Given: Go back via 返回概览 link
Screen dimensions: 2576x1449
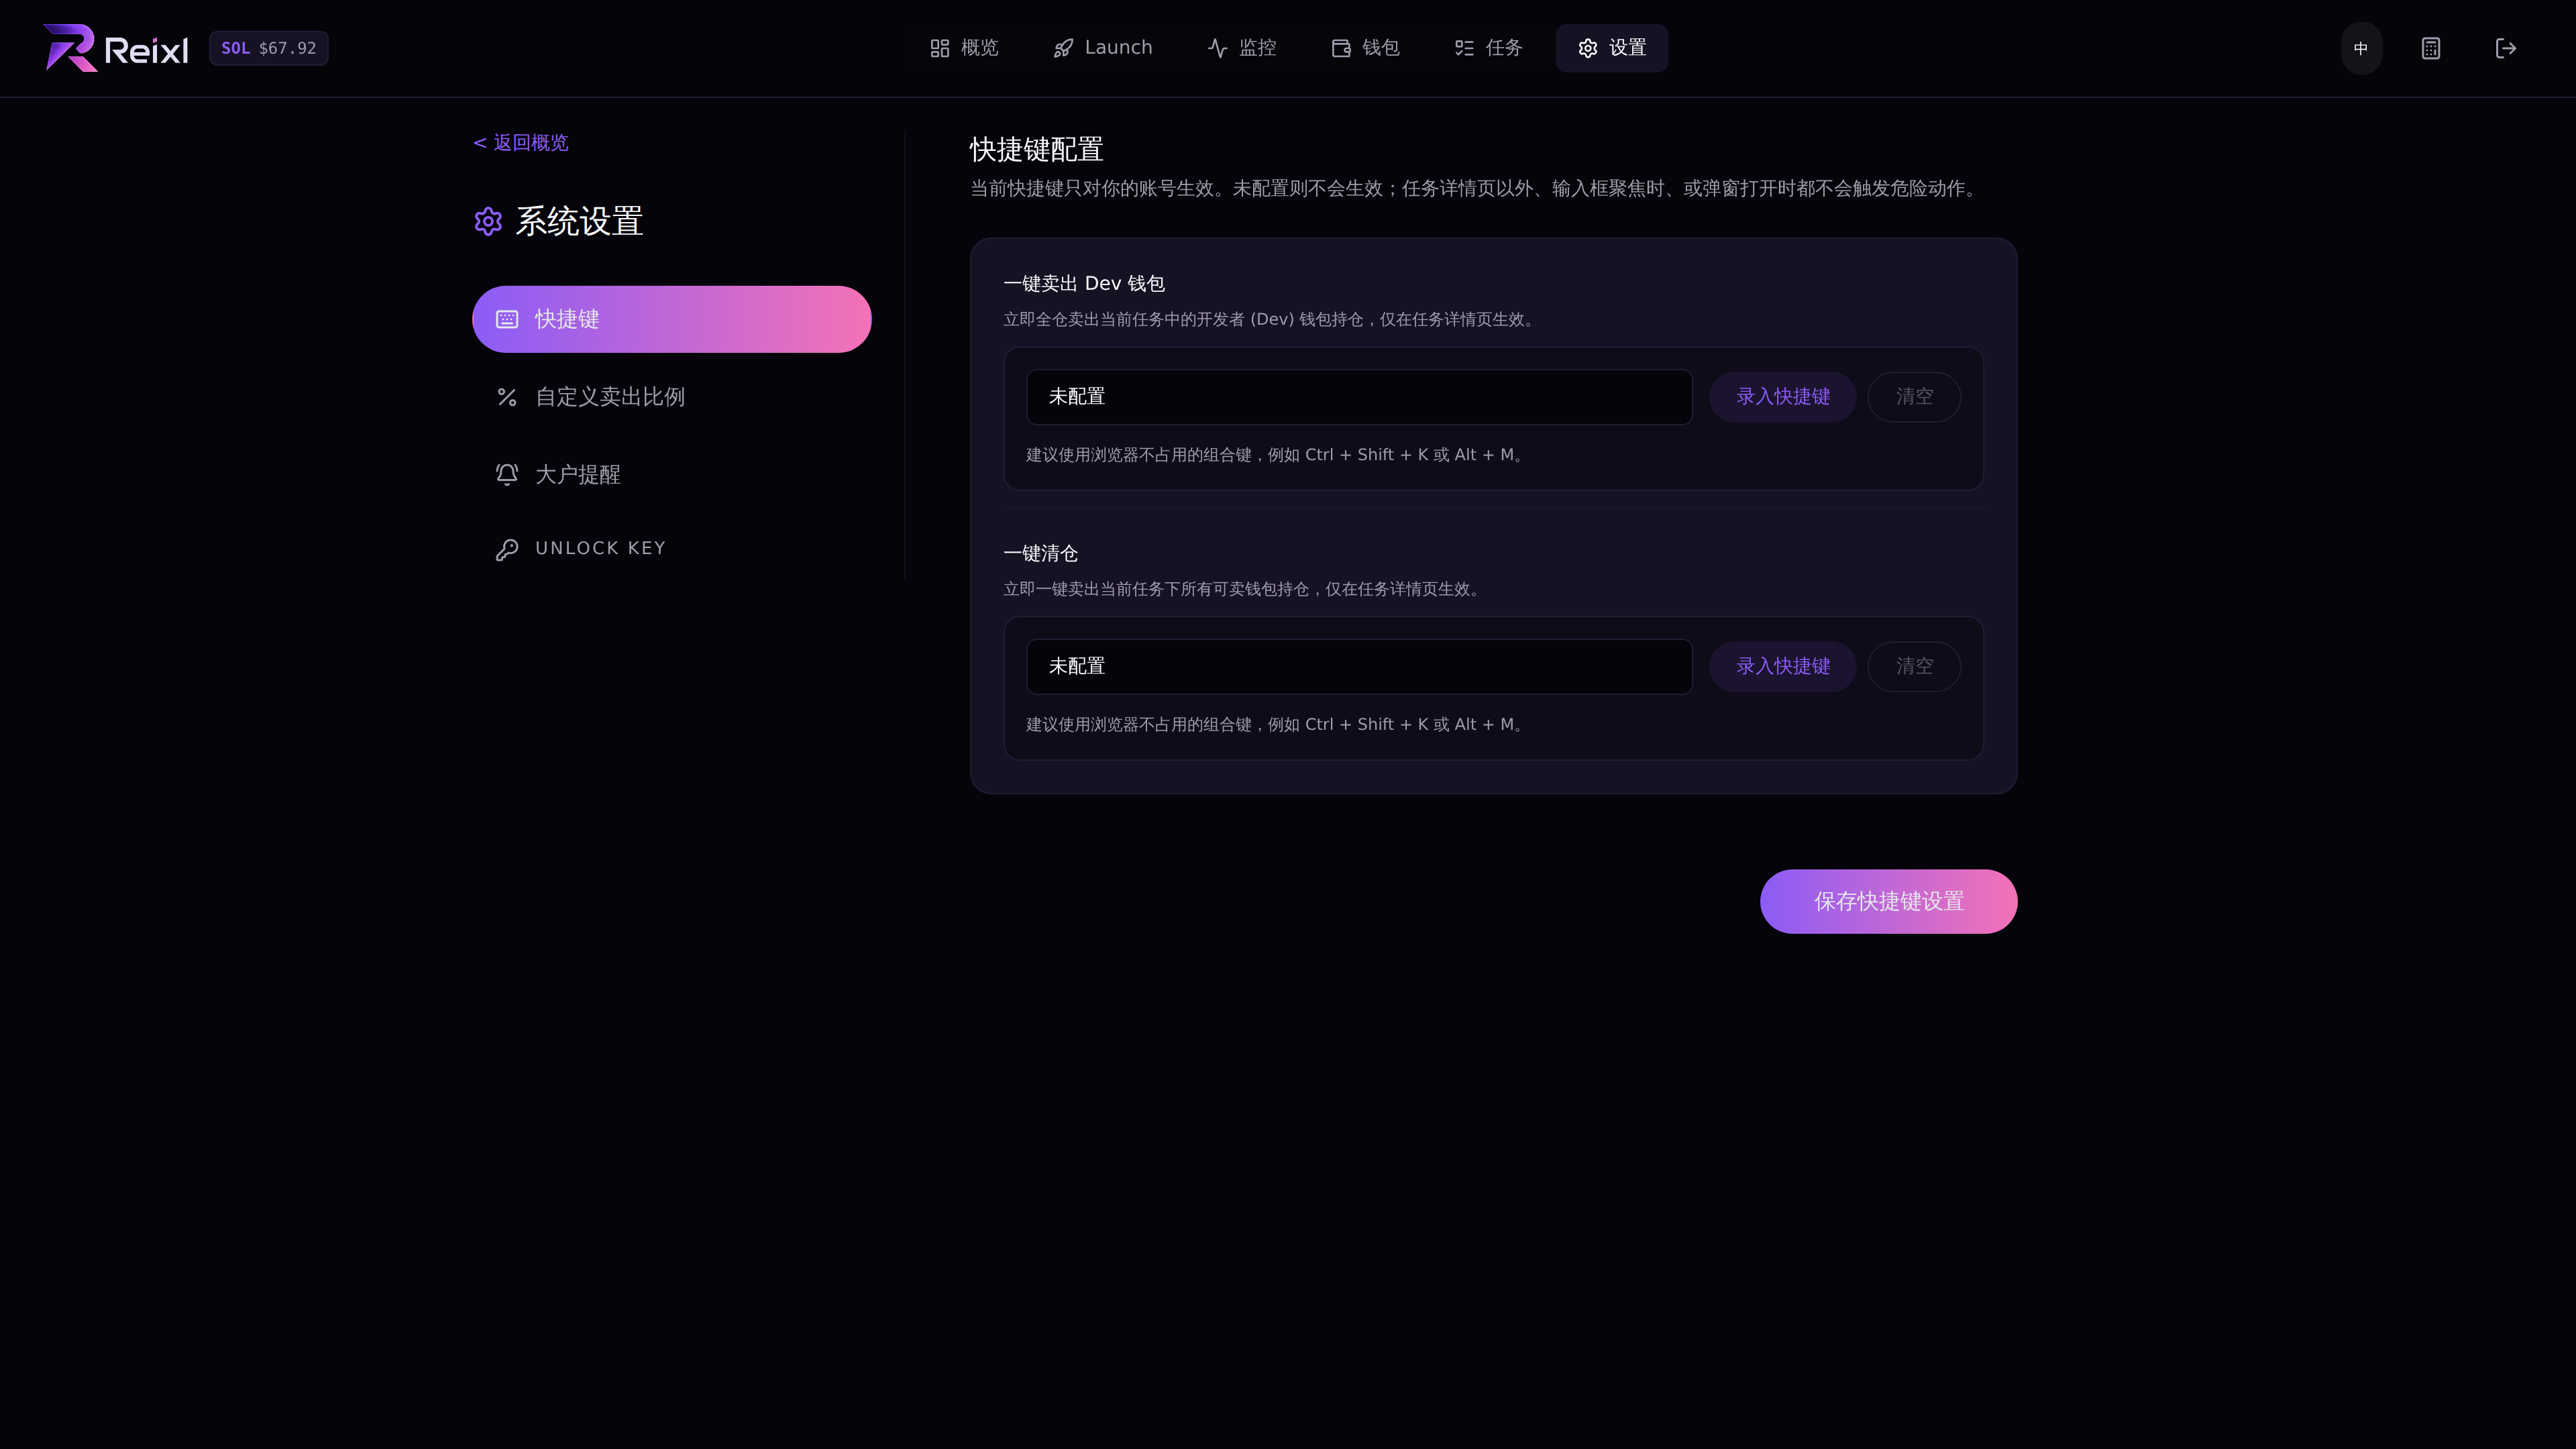Looking at the screenshot, I should (x=521, y=143).
